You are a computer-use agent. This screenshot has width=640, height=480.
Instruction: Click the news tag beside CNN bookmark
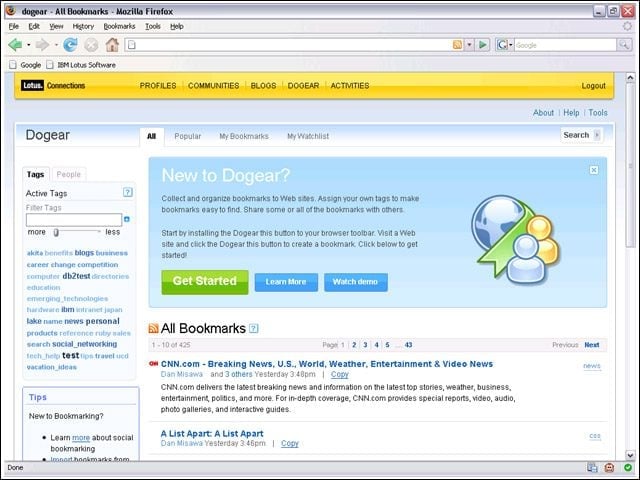(592, 366)
